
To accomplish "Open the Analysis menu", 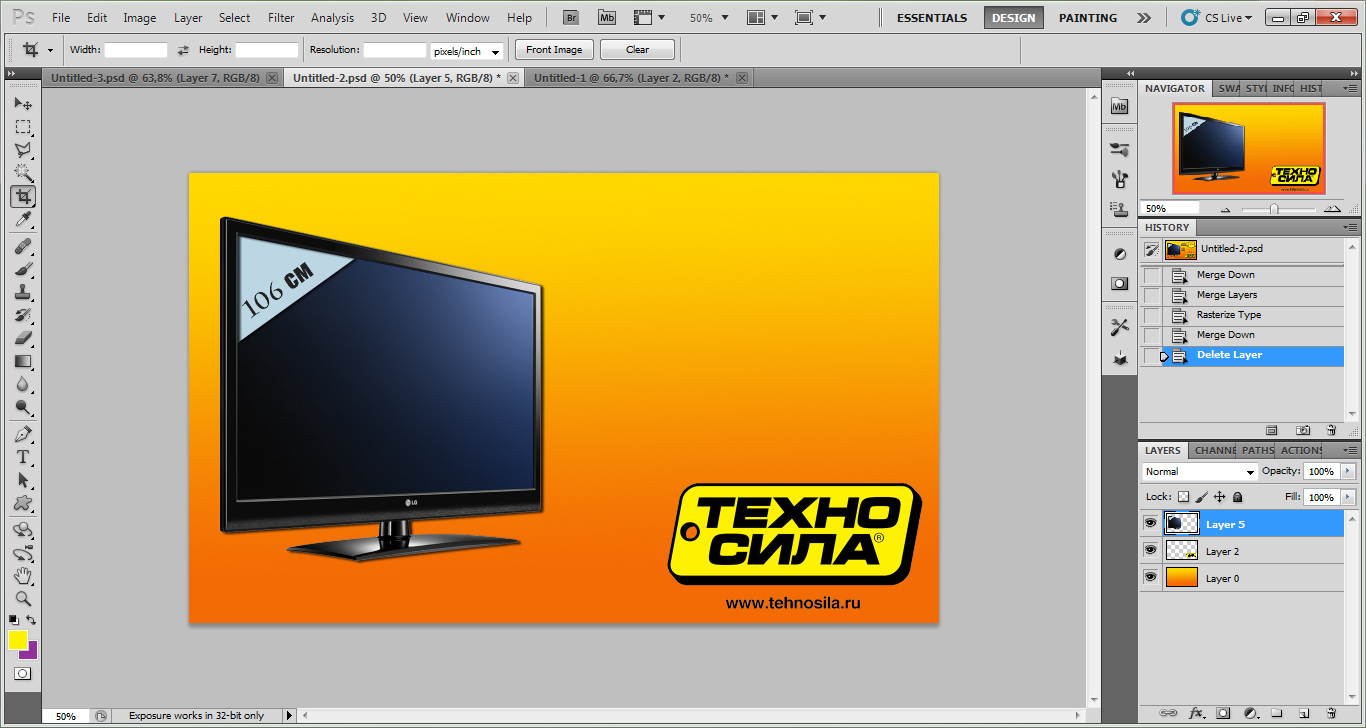I will [332, 18].
